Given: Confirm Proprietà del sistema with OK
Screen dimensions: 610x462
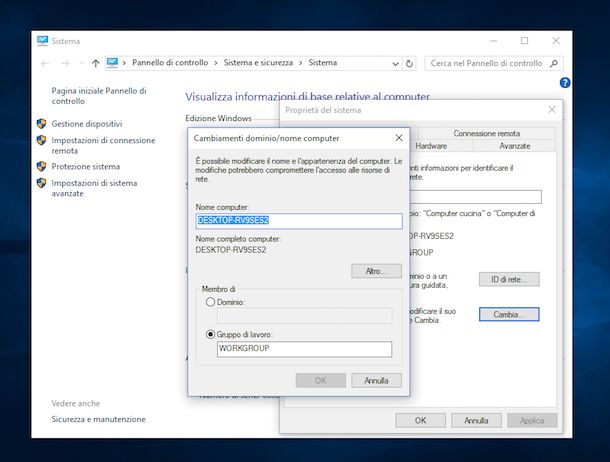Looking at the screenshot, I should pos(421,420).
